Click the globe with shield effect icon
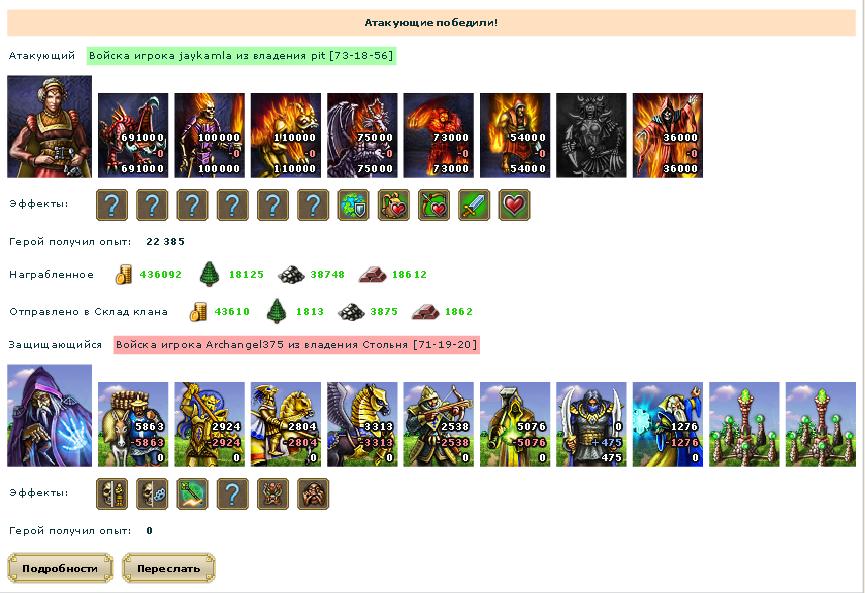This screenshot has width=865, height=593. (x=353, y=205)
